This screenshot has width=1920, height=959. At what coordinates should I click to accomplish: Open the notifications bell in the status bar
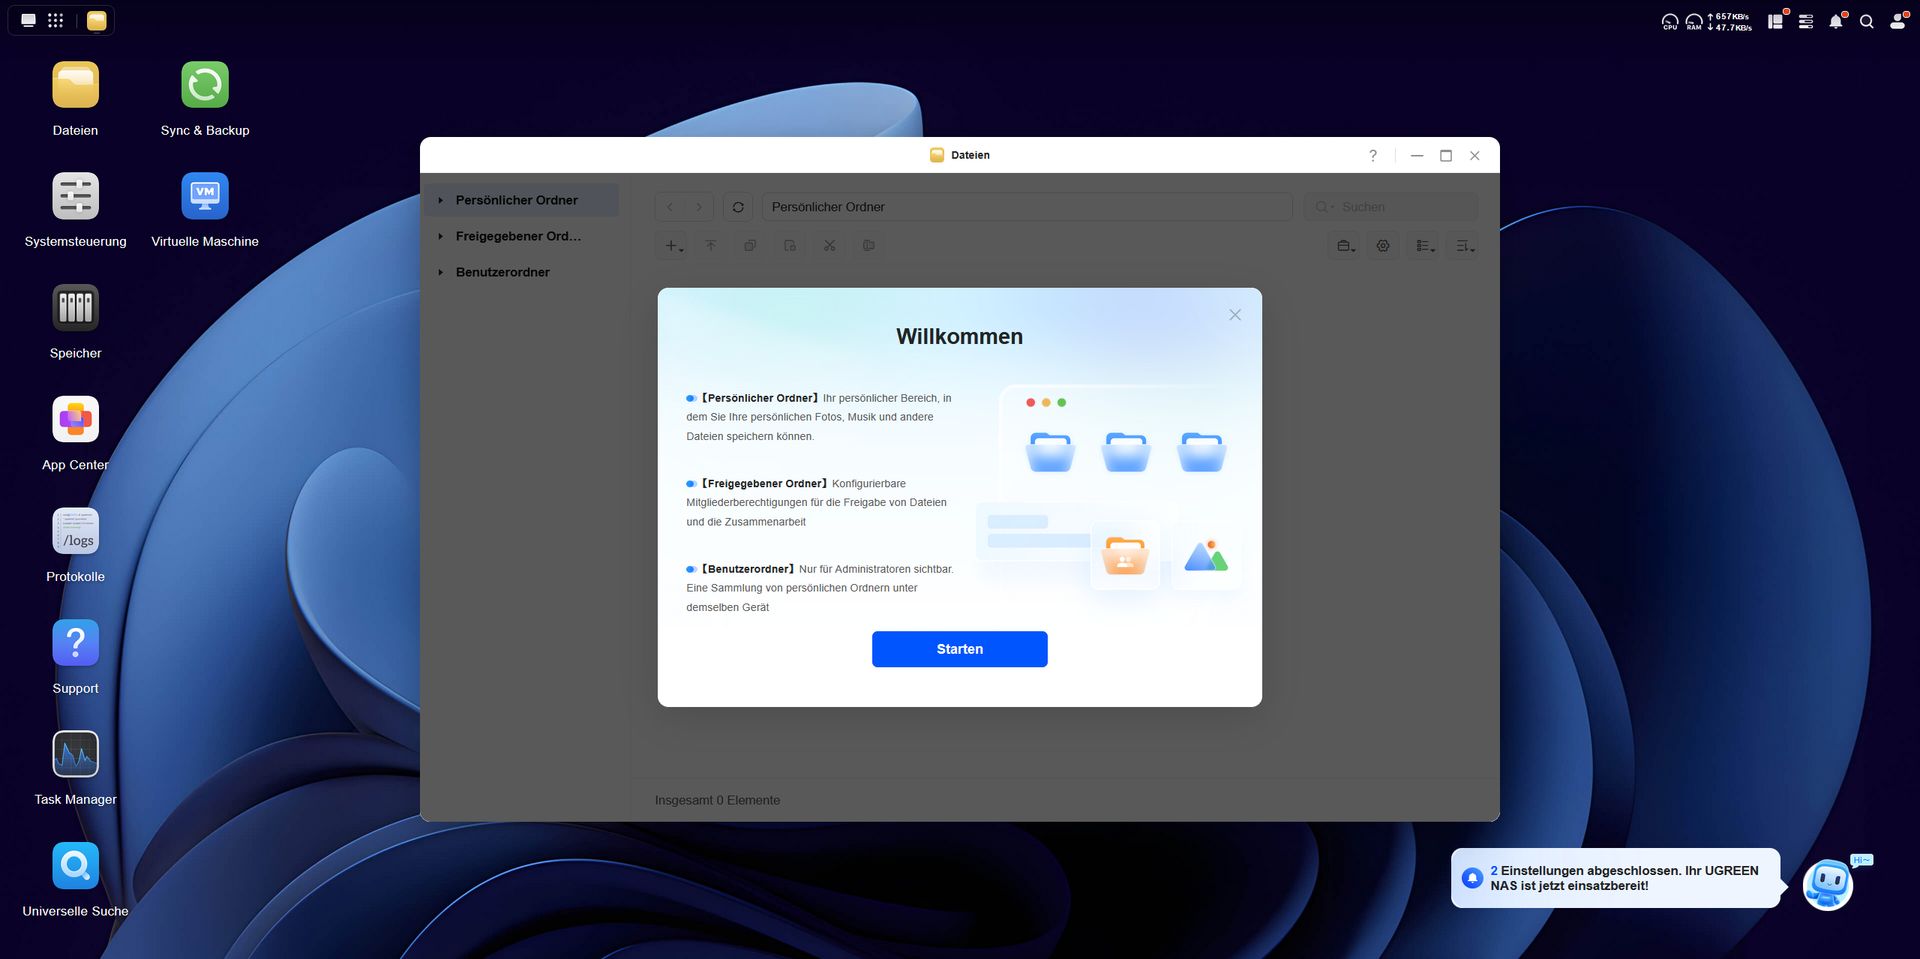click(1836, 20)
